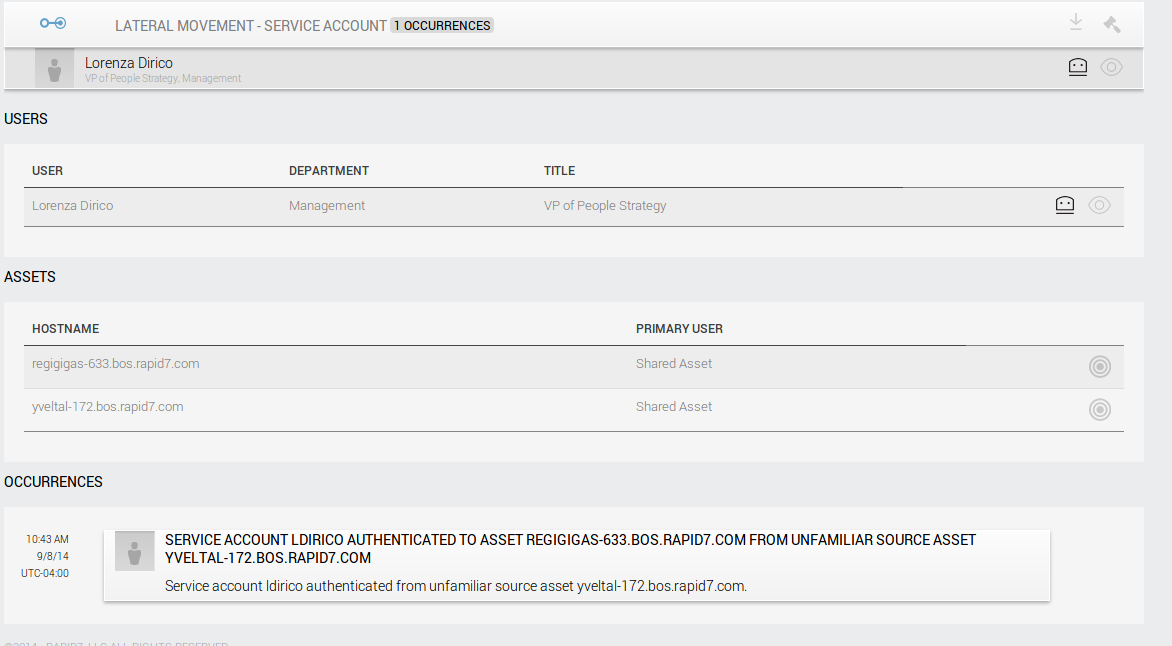Screen dimensions: 1172x646
Task: Sort by the Department column header
Action: click(328, 171)
